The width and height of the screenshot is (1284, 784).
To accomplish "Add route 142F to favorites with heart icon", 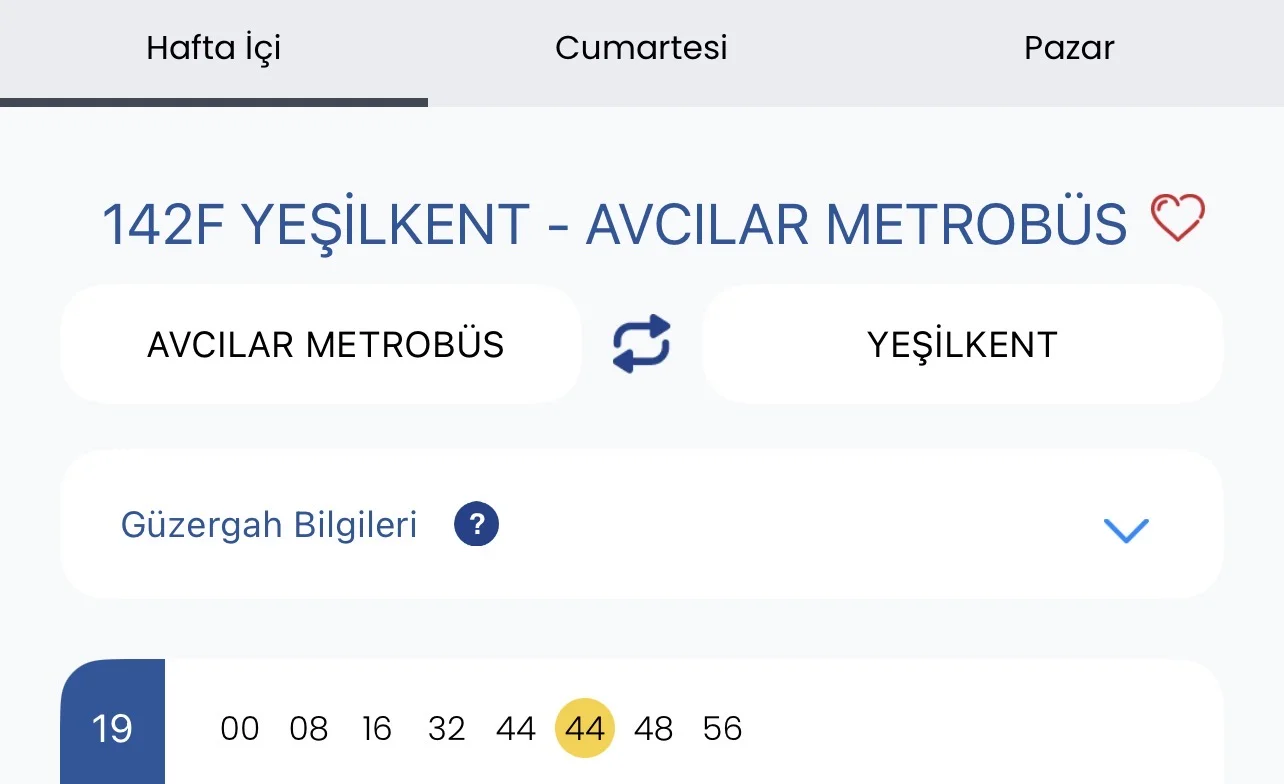I will tap(1178, 219).
